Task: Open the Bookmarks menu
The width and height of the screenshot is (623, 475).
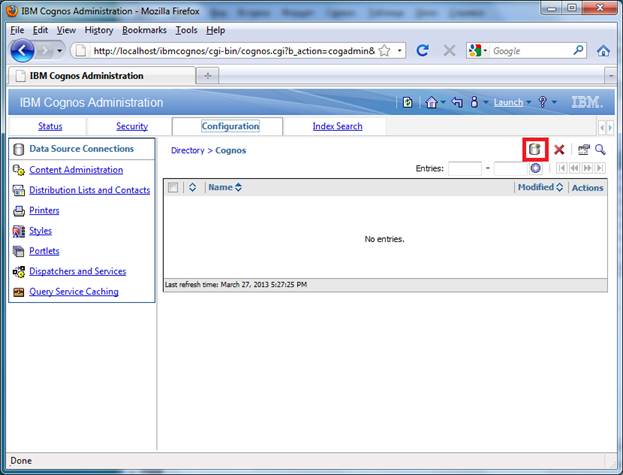Action: [x=144, y=30]
